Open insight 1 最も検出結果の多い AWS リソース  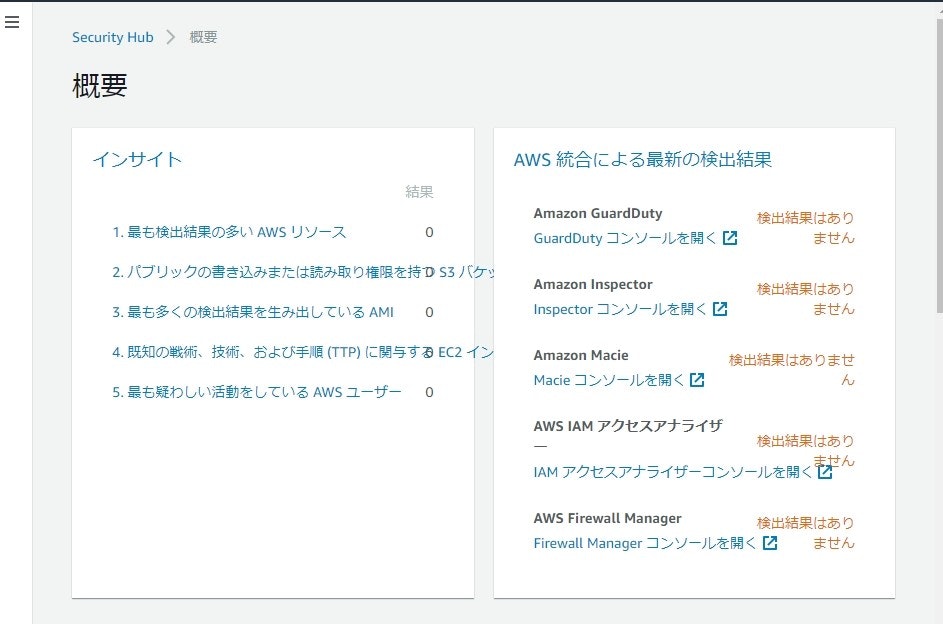[x=229, y=232]
